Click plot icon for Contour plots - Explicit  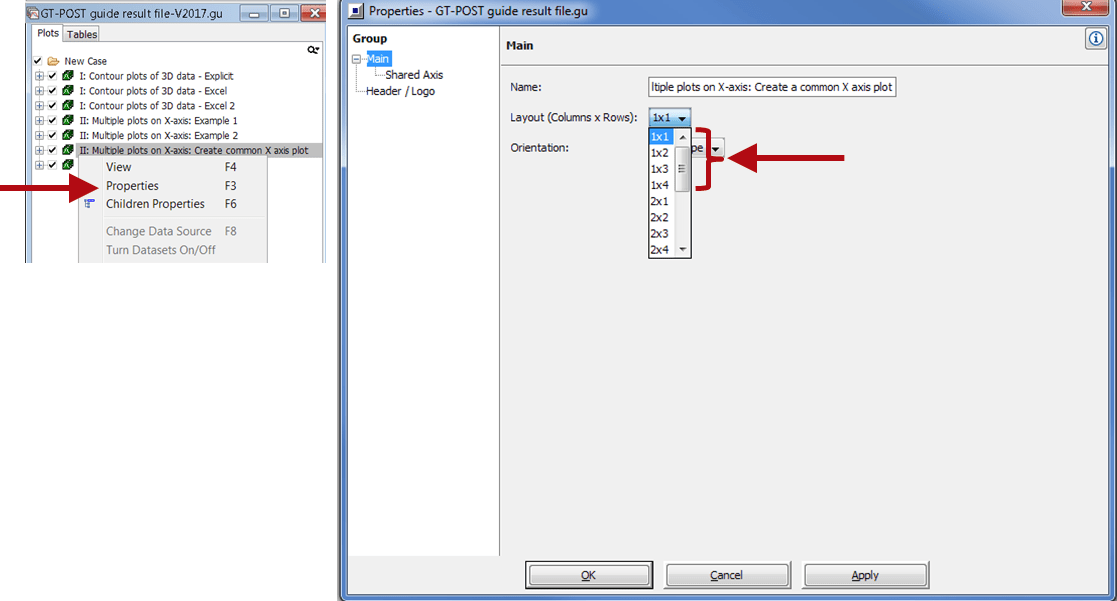click(68, 75)
